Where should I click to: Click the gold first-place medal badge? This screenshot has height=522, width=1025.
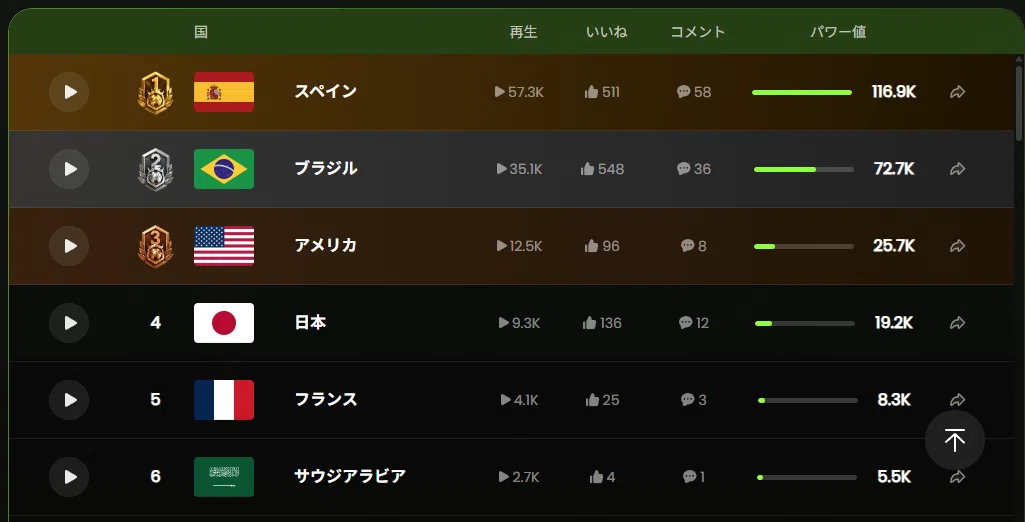(155, 93)
